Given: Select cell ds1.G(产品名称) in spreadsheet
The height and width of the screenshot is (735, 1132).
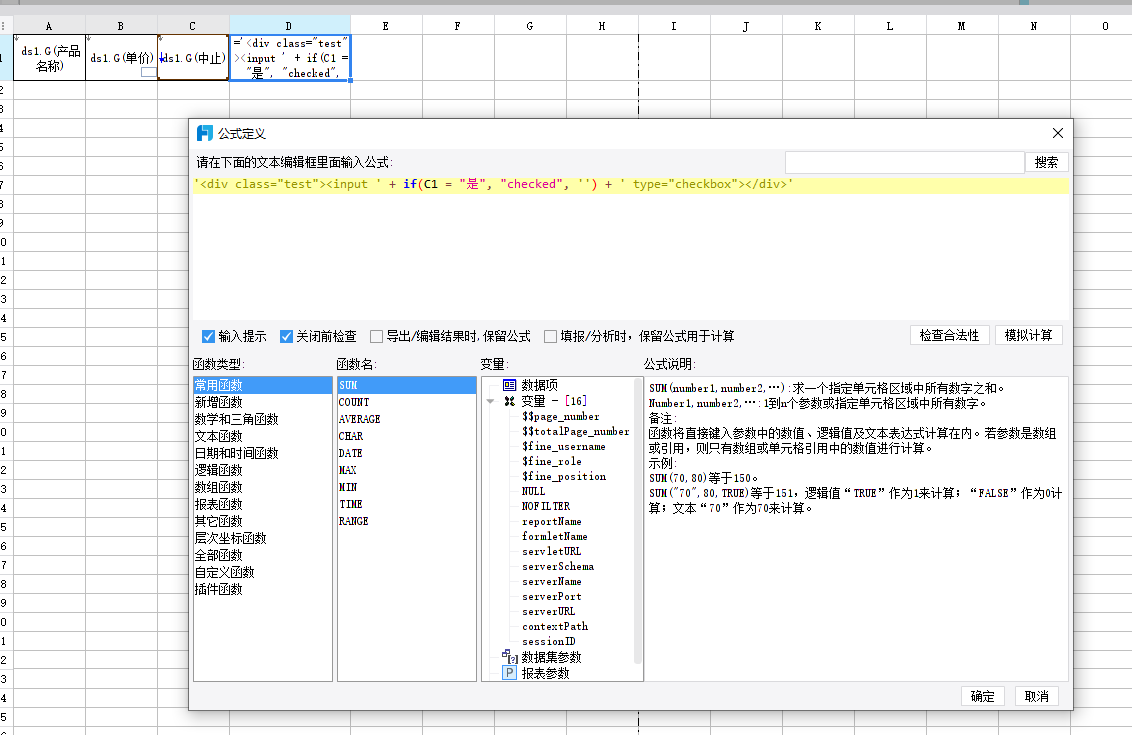Looking at the screenshot, I should [x=50, y=58].
